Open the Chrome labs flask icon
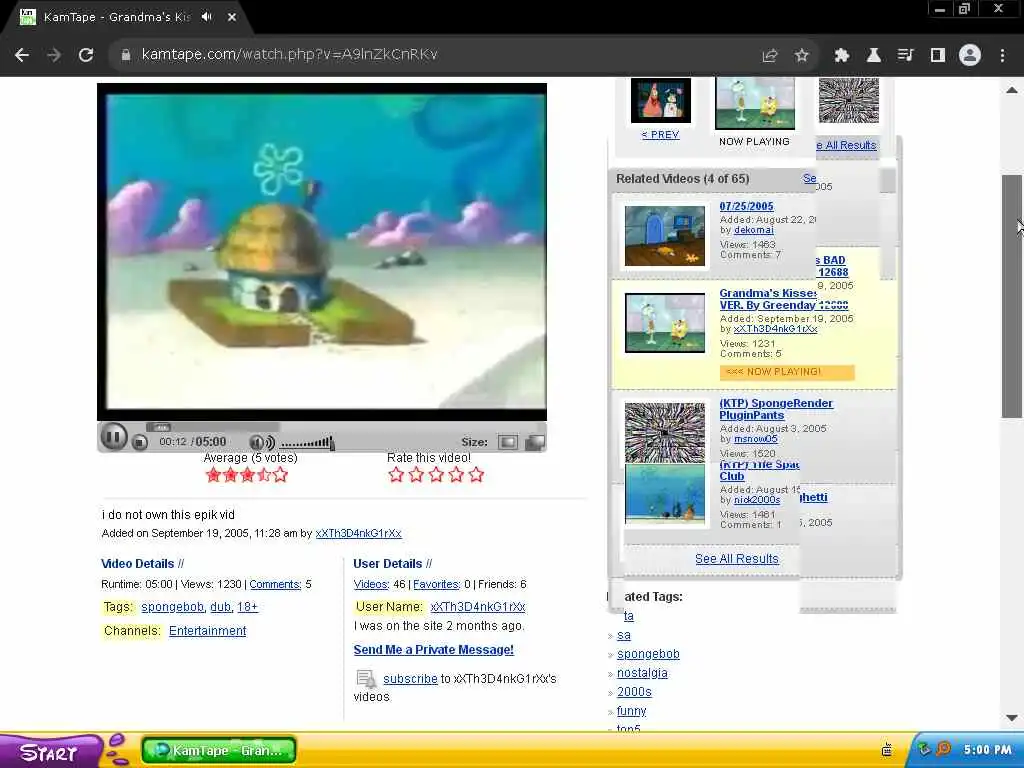 [873, 56]
